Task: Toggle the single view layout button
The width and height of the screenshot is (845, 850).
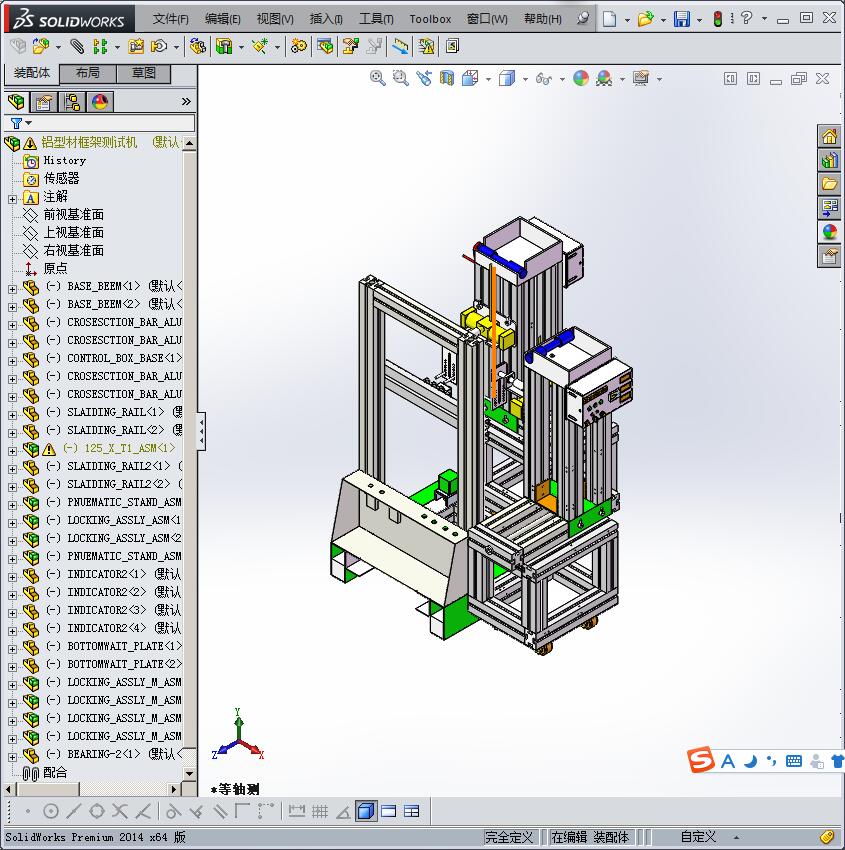Action: tap(389, 811)
